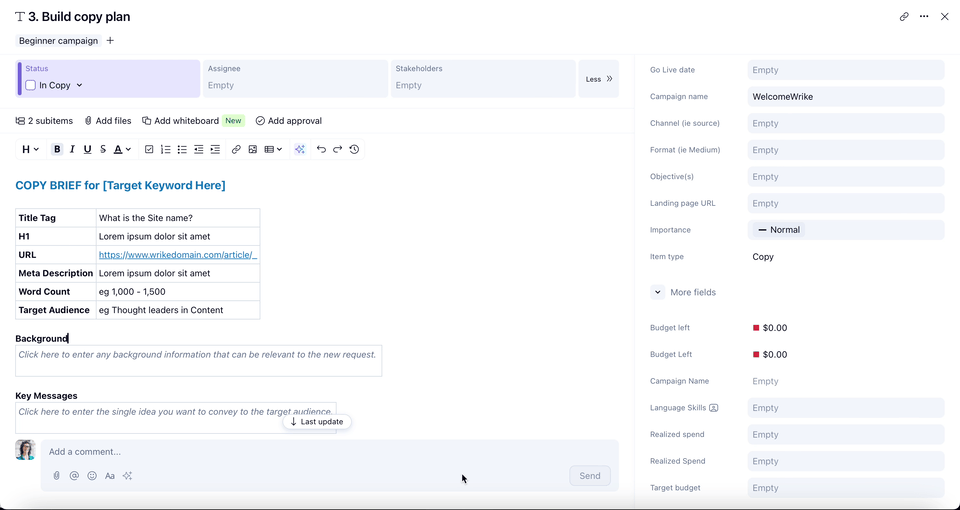
Task: Set the Assignee field
Action: [x=295, y=78]
